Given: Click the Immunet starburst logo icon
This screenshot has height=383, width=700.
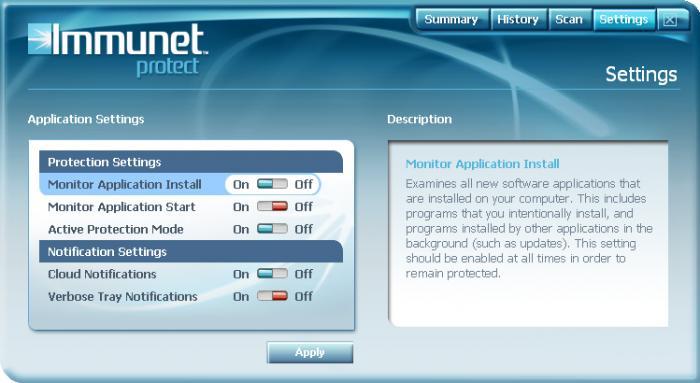Looking at the screenshot, I should (40, 39).
